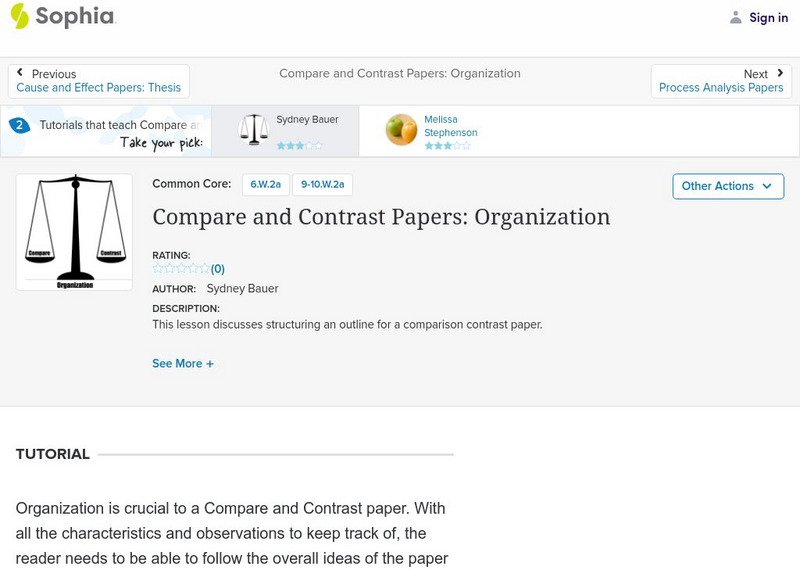This screenshot has height=570, width=800.
Task: Click the Previous left arrow icon
Action: click(x=20, y=73)
